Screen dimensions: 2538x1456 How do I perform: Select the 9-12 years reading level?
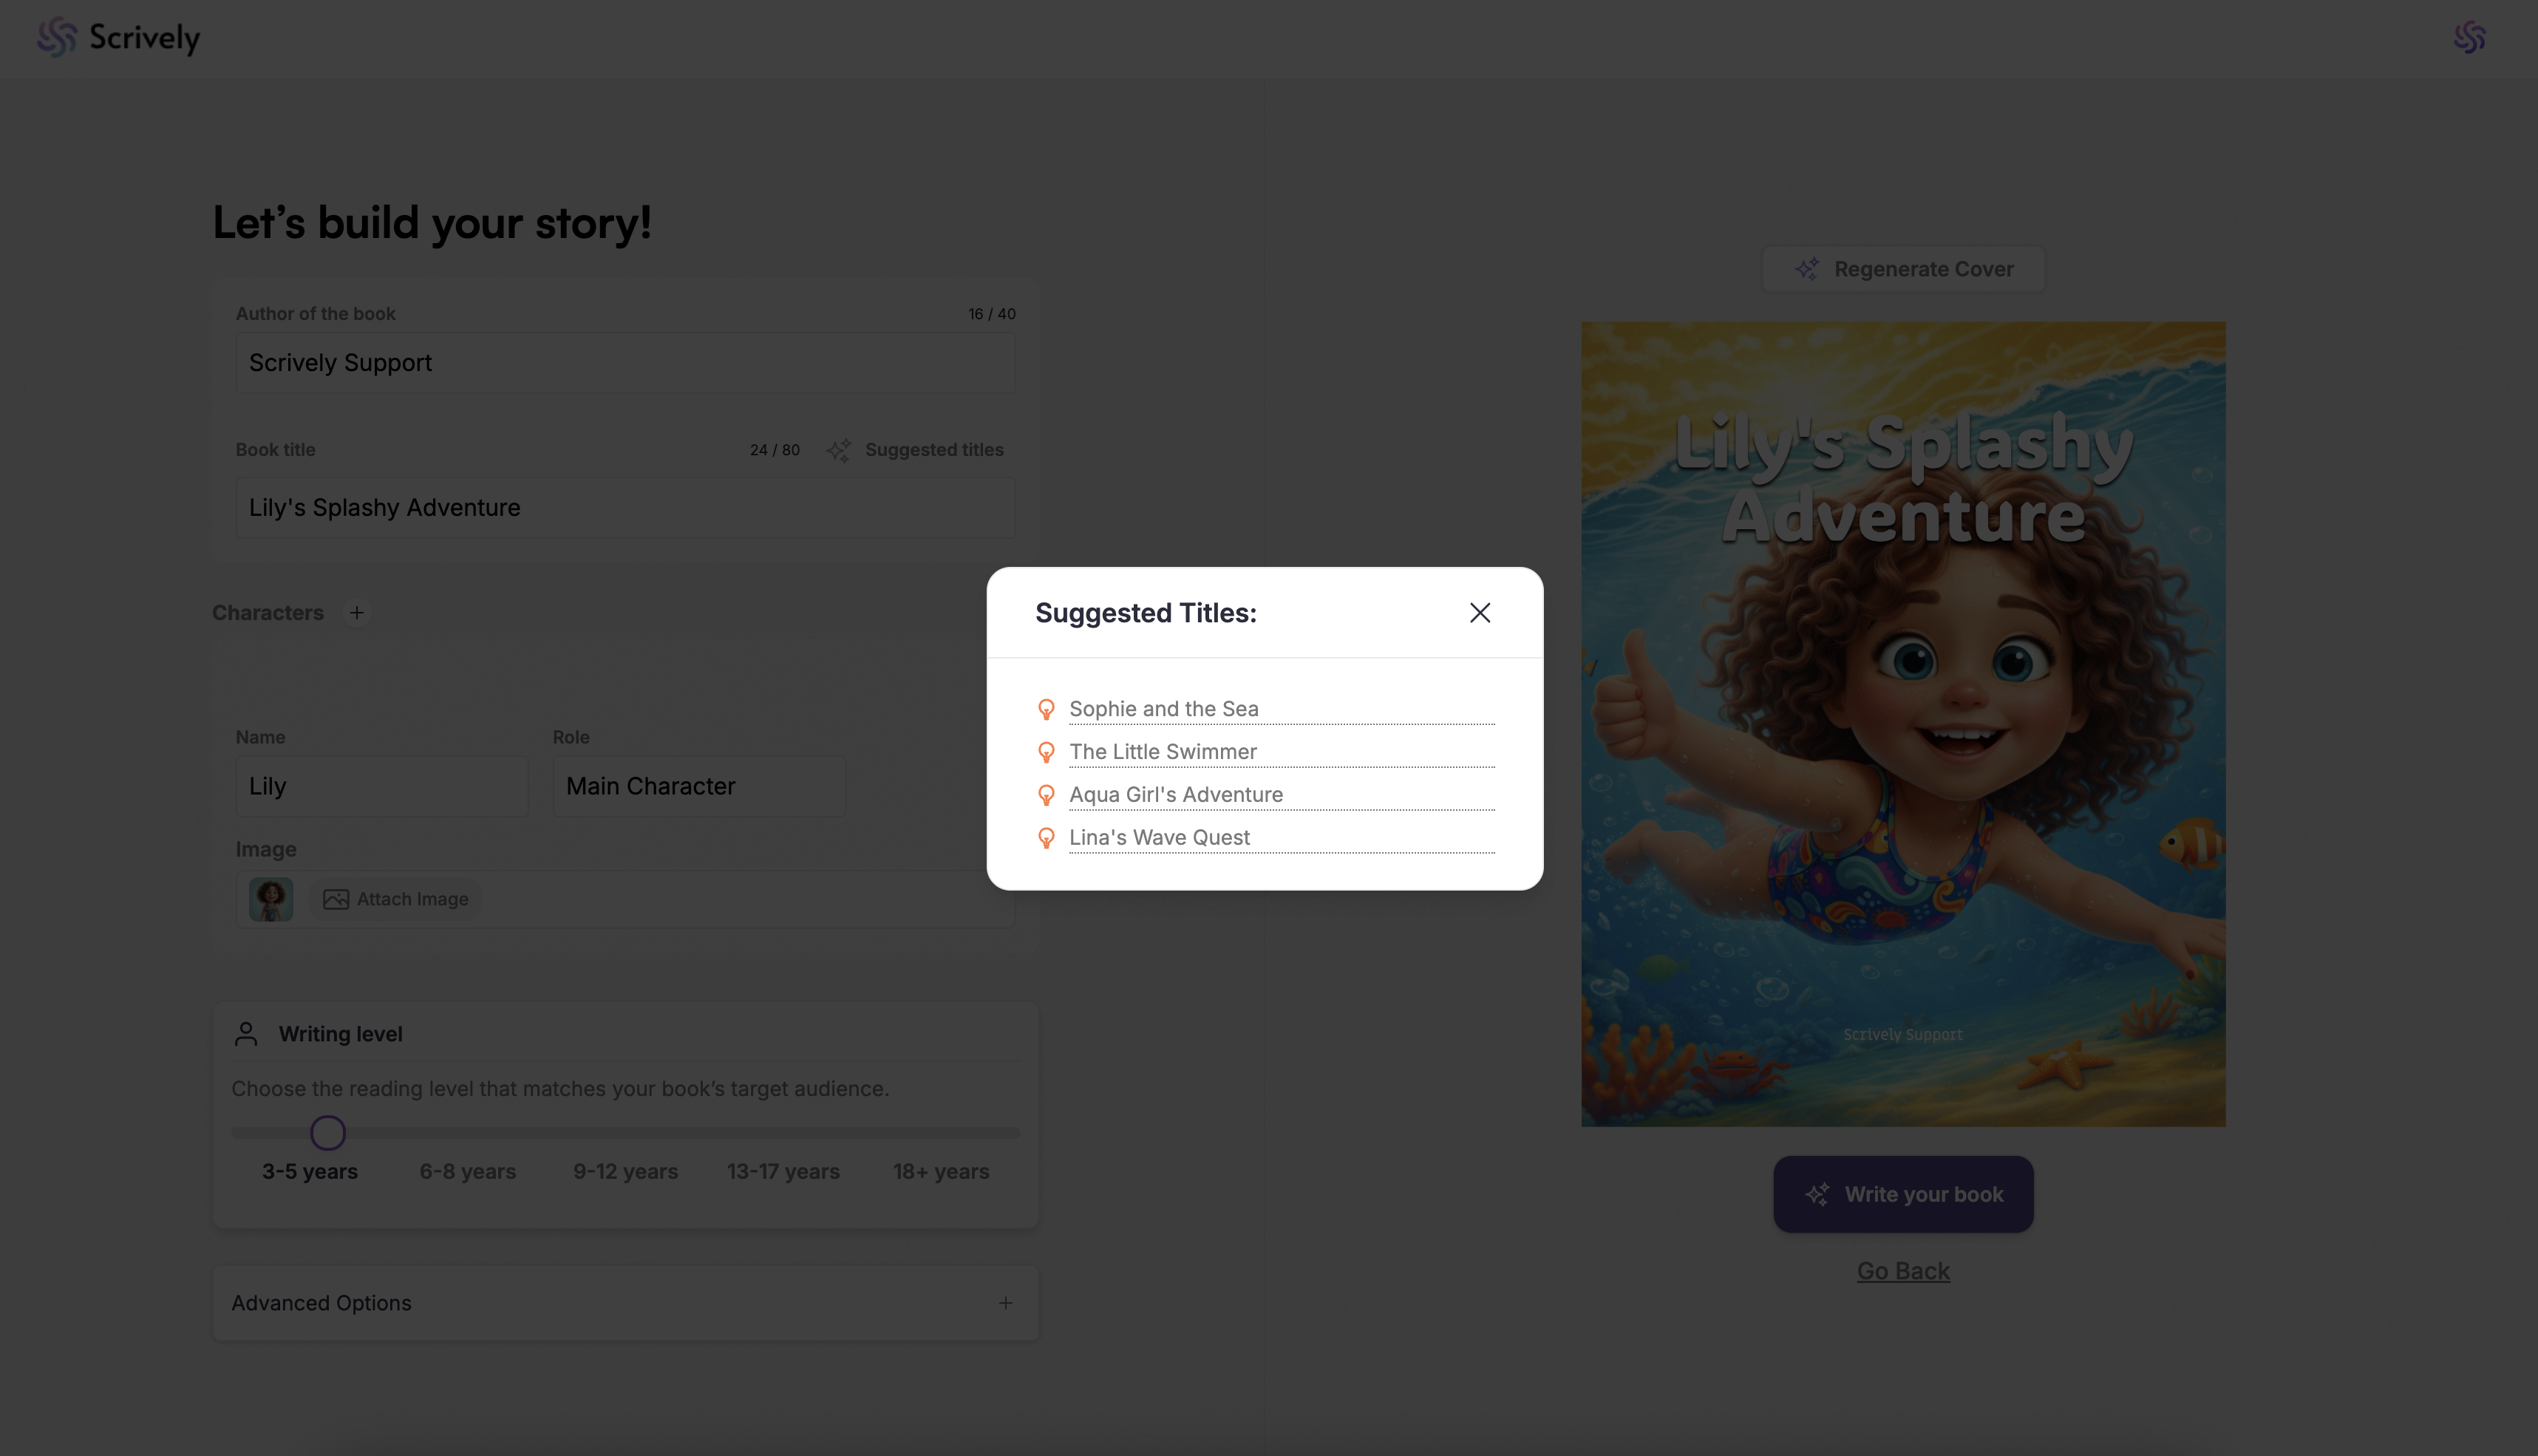pyautogui.click(x=625, y=1171)
